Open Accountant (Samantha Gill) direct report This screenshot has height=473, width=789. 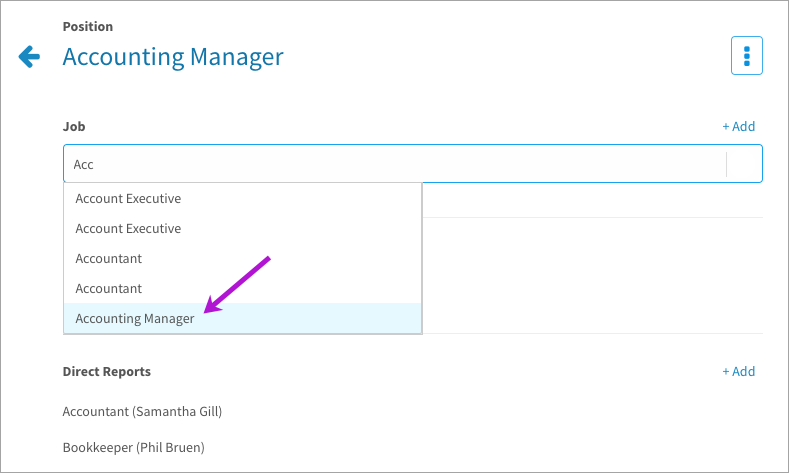click(142, 412)
